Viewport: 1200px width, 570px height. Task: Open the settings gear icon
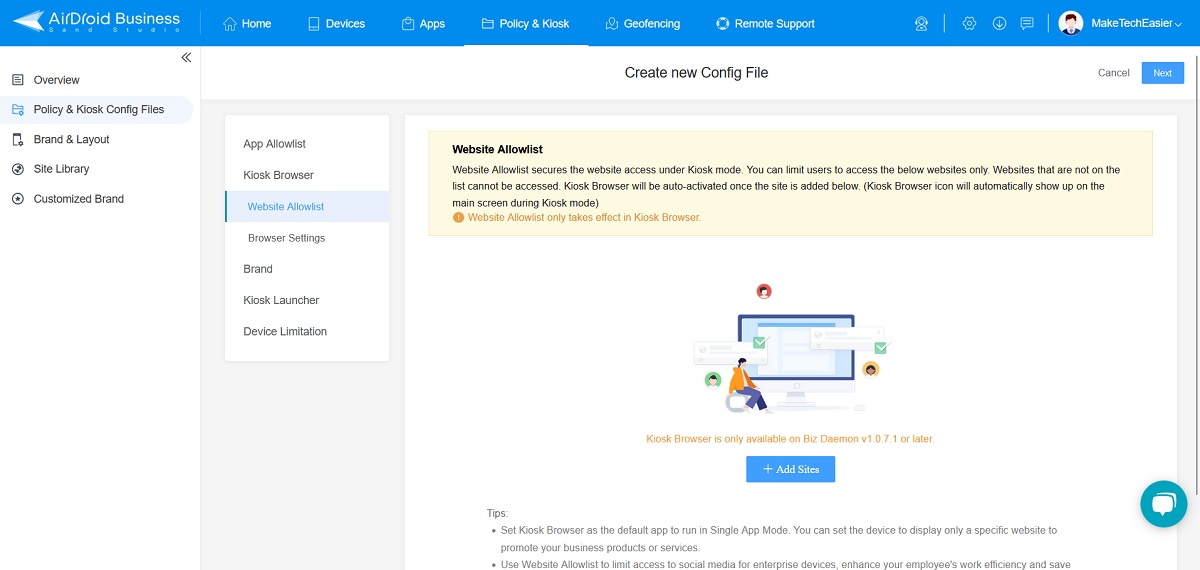tap(969, 23)
